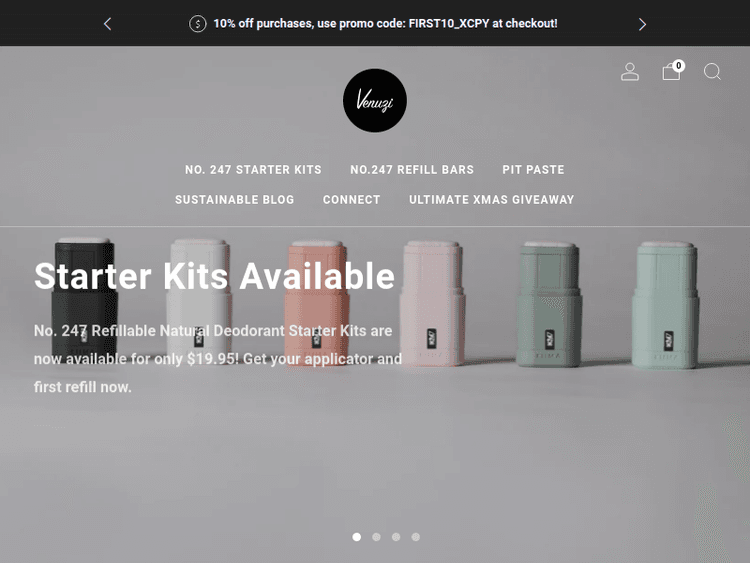The width and height of the screenshot is (750, 563).
Task: Open No. 247 Starter Kits menu
Action: coord(253,170)
